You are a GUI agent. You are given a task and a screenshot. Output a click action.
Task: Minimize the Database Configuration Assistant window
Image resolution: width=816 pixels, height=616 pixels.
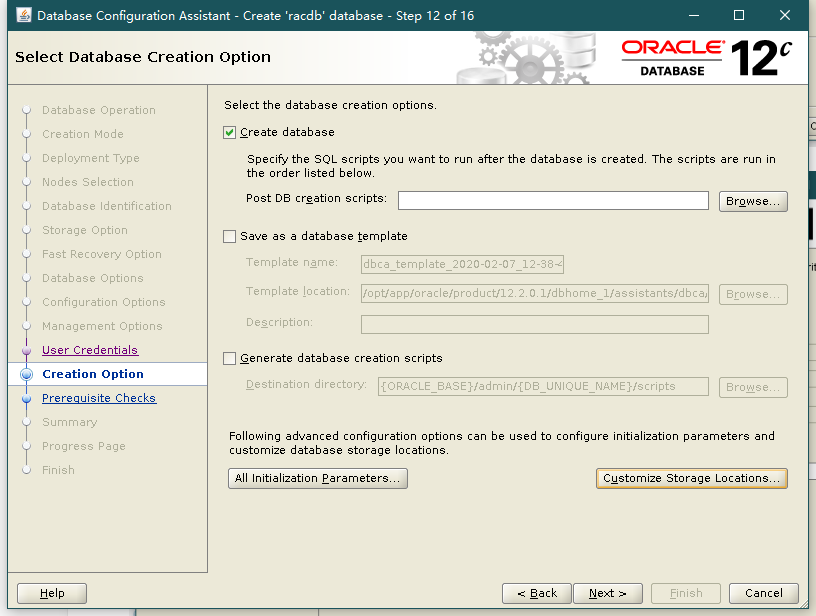pos(694,15)
